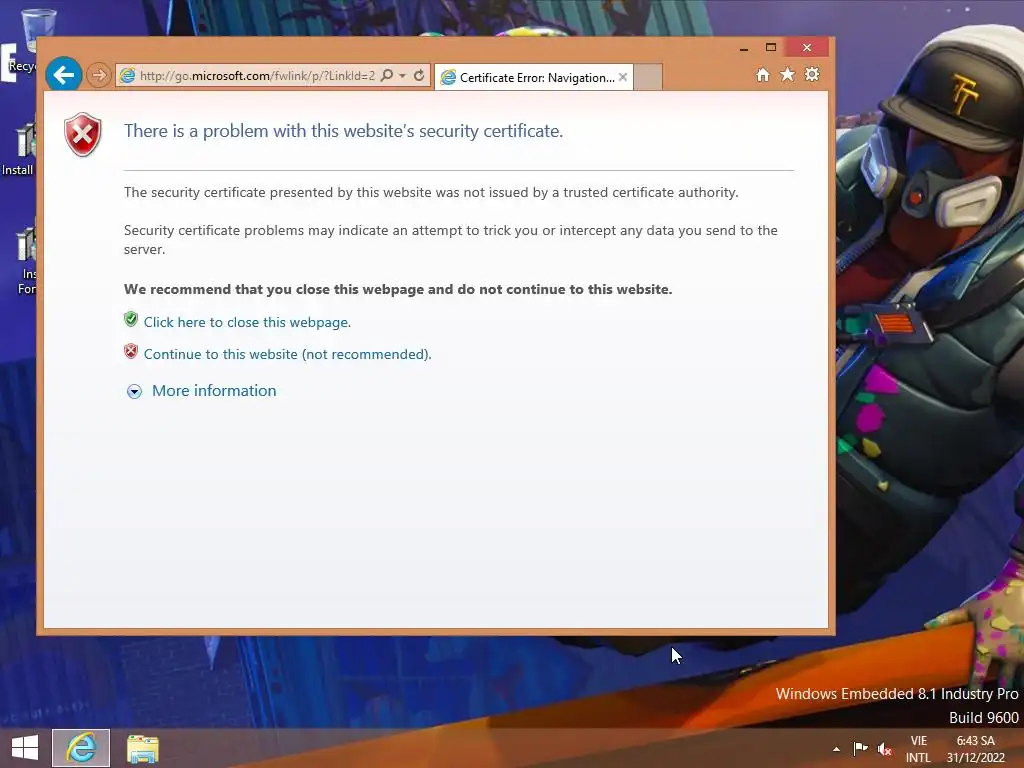This screenshot has height=768, width=1024.
Task: Minimize the Internet Explorer window
Action: point(743,48)
